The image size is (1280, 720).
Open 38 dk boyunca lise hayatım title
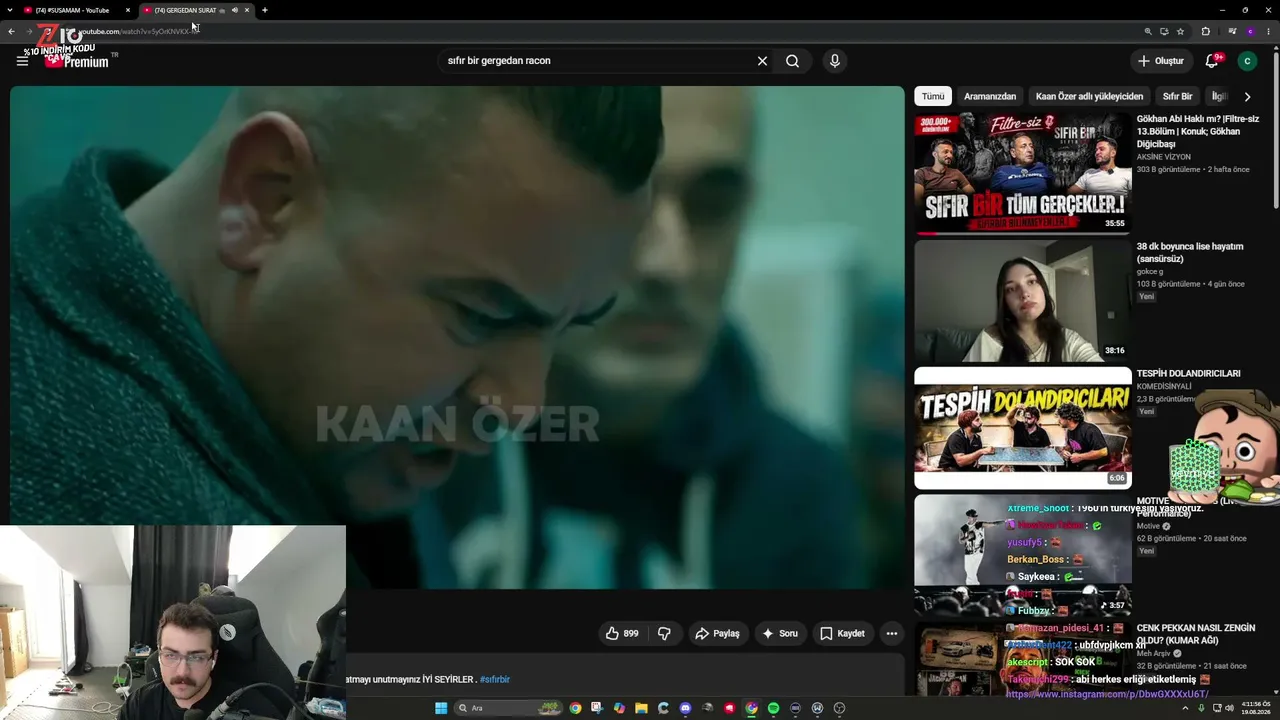pos(1190,252)
